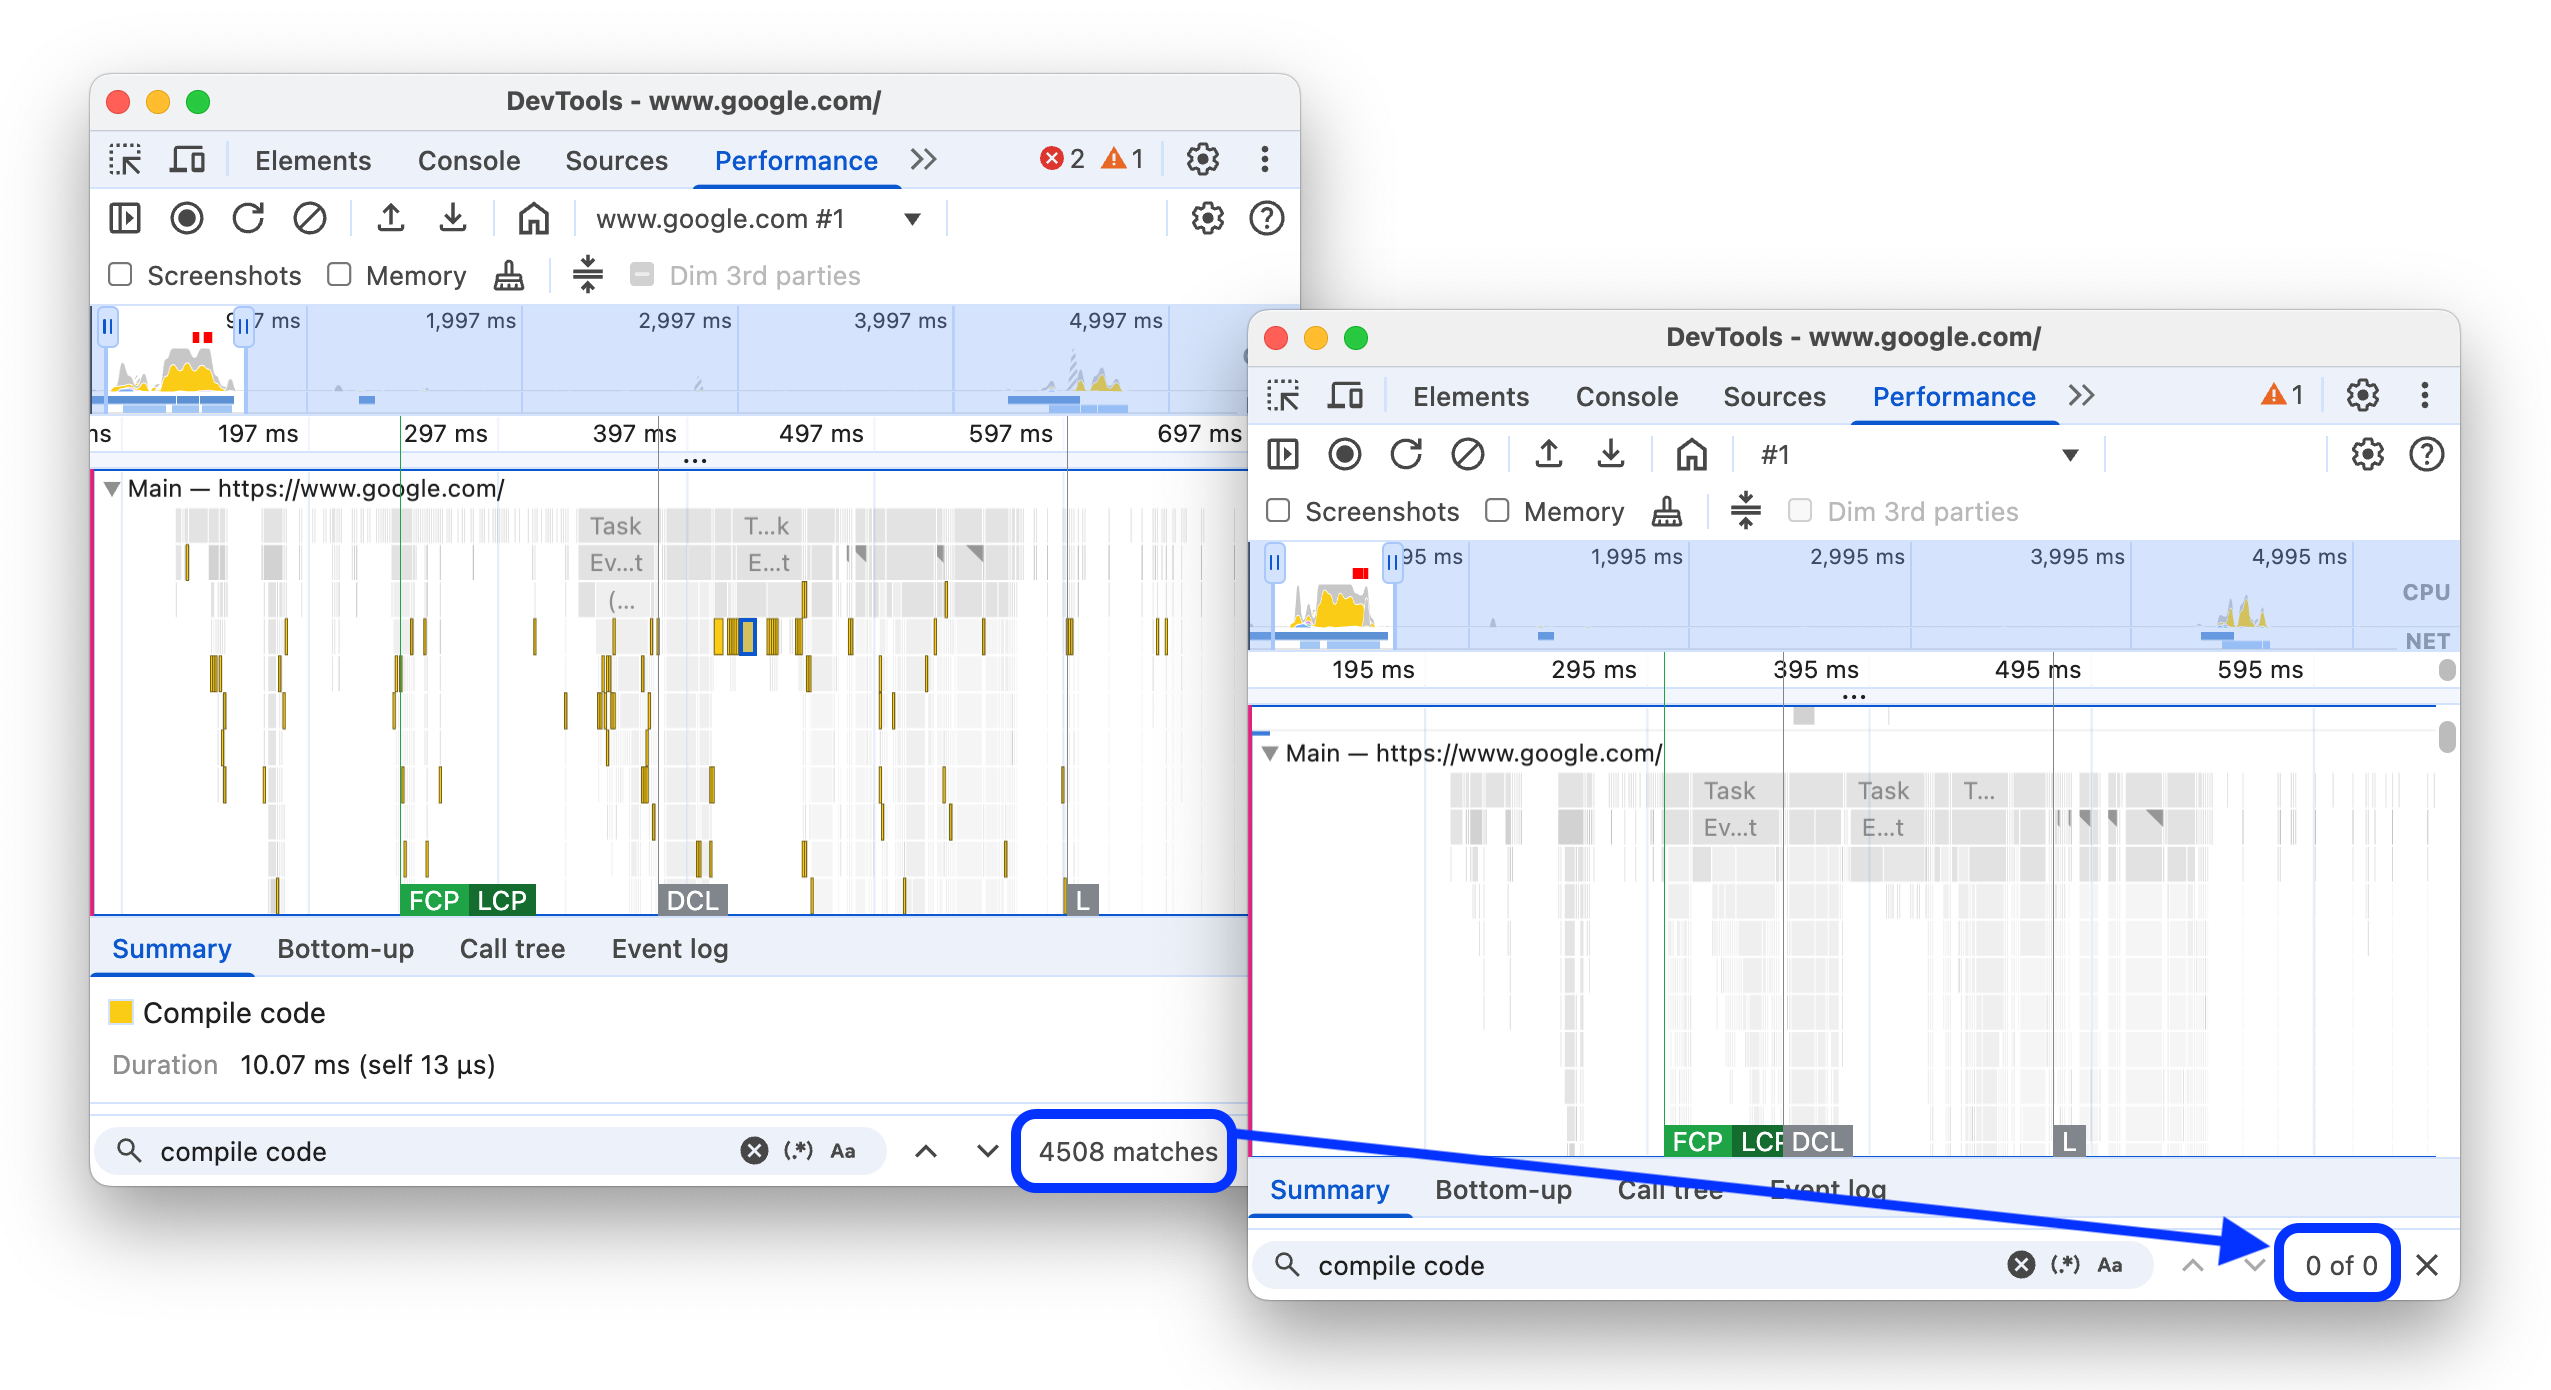Clear the current performance recording
This screenshot has width=2551, height=1390.
click(311, 218)
